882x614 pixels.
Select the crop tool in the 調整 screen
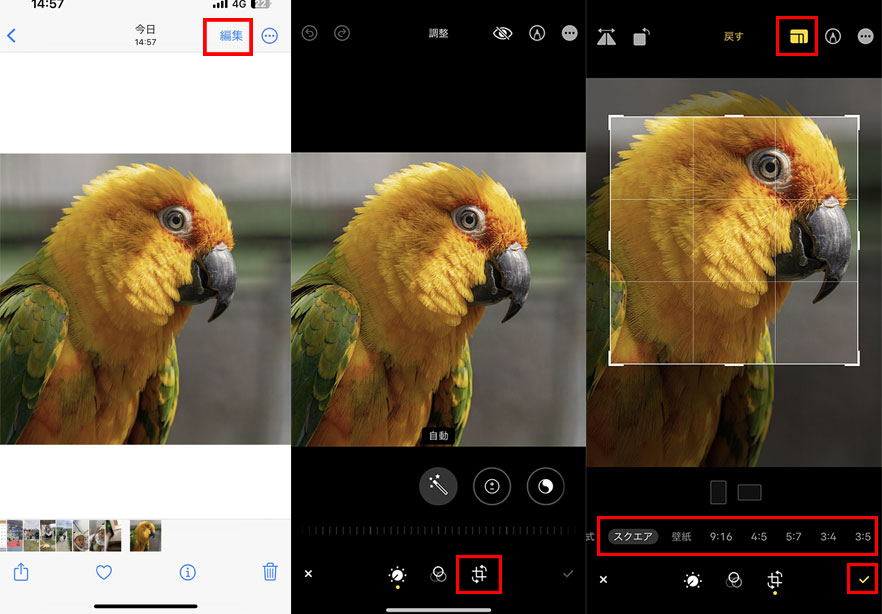[478, 574]
